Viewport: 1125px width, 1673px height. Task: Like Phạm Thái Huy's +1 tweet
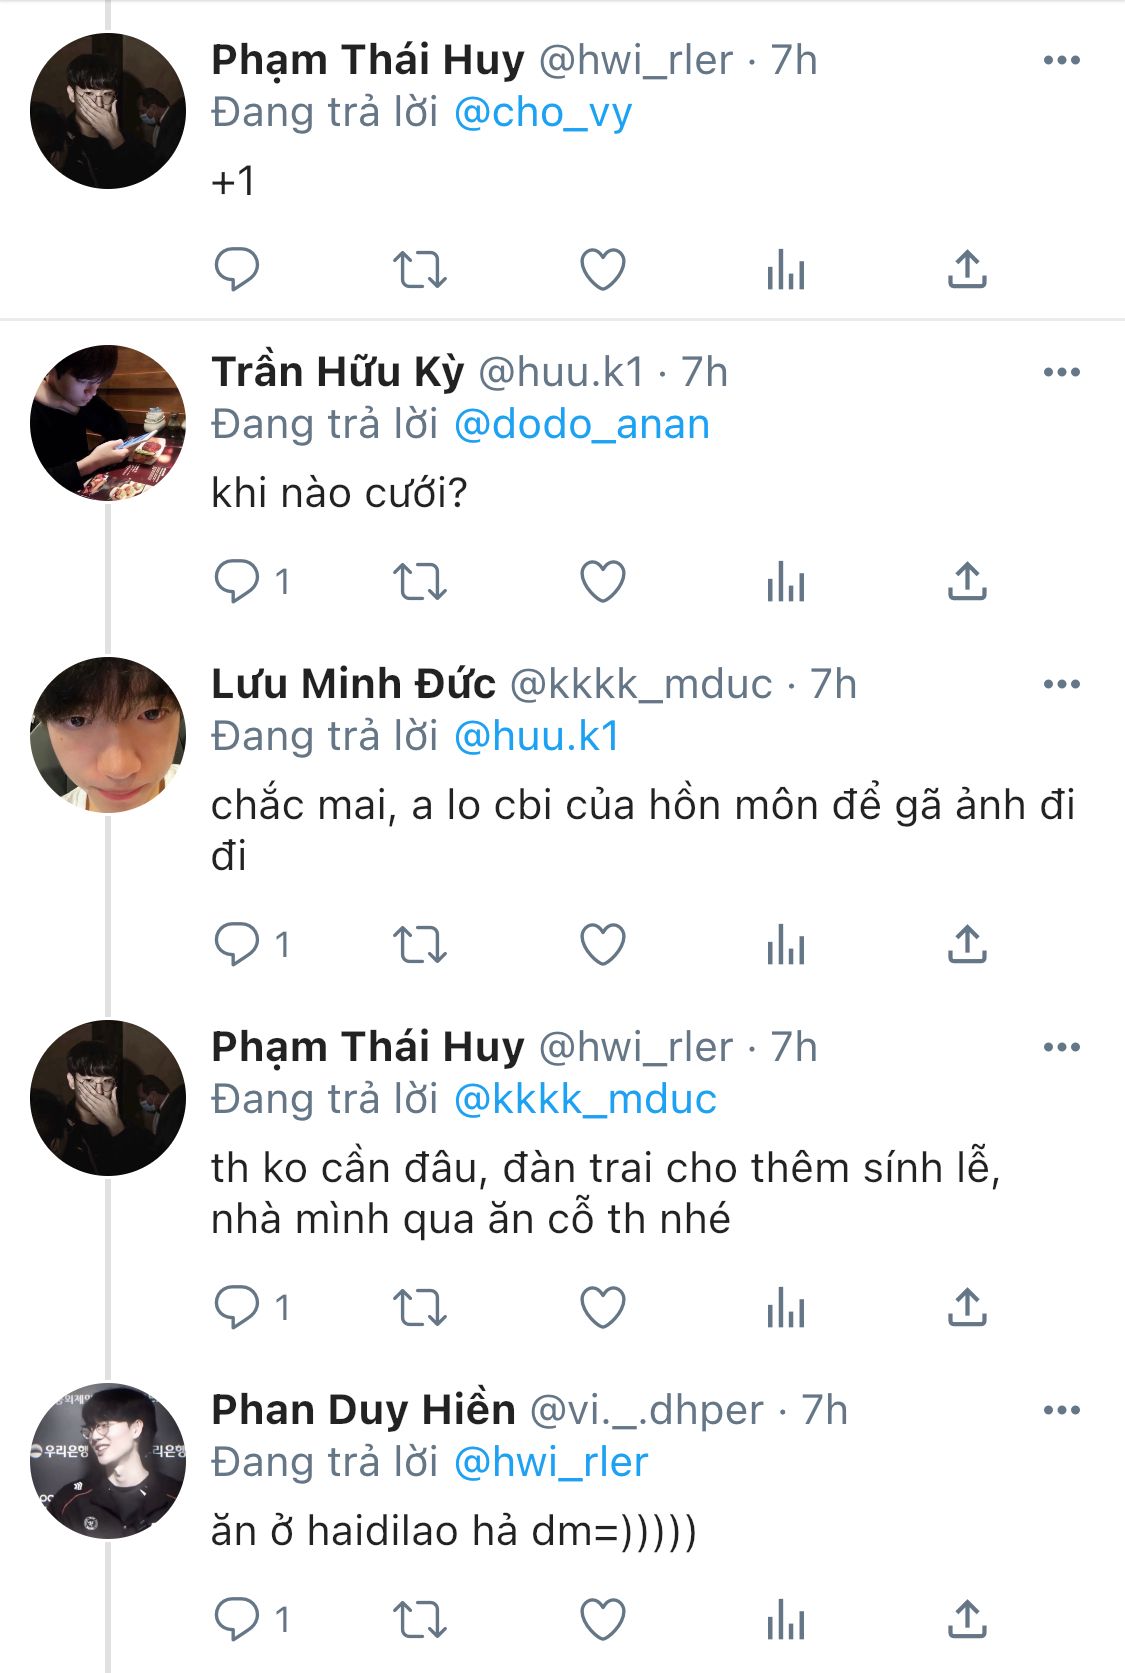click(x=603, y=270)
